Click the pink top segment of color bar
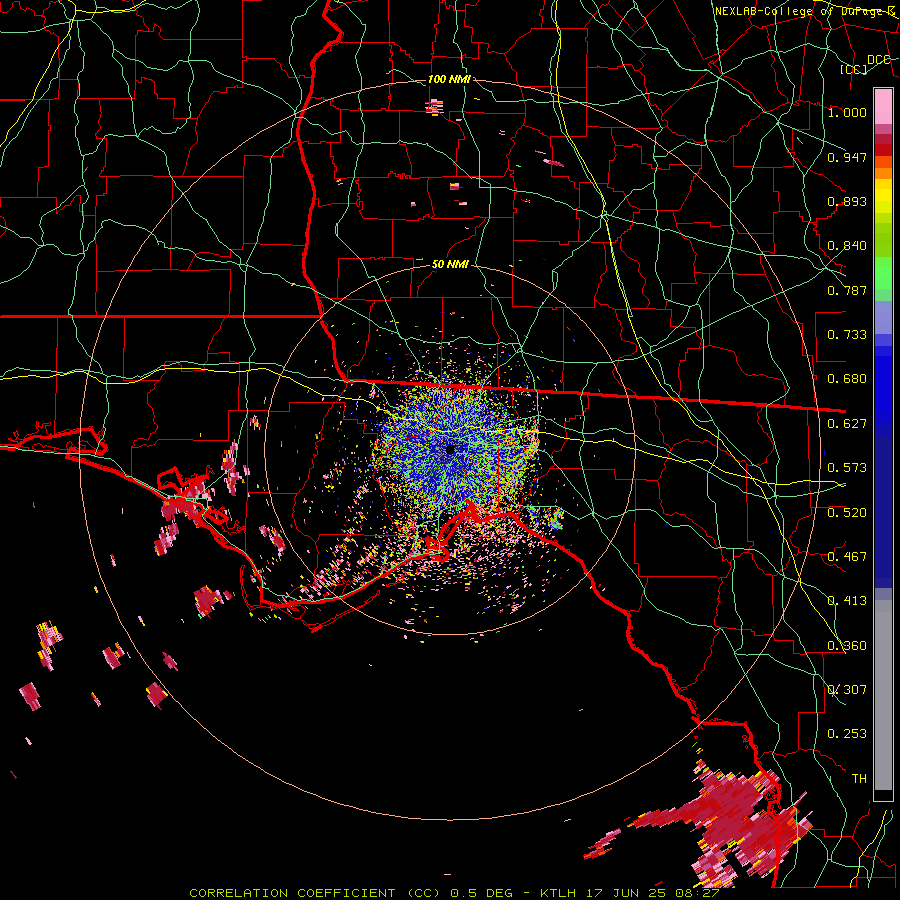This screenshot has height=900, width=900. pos(883,106)
